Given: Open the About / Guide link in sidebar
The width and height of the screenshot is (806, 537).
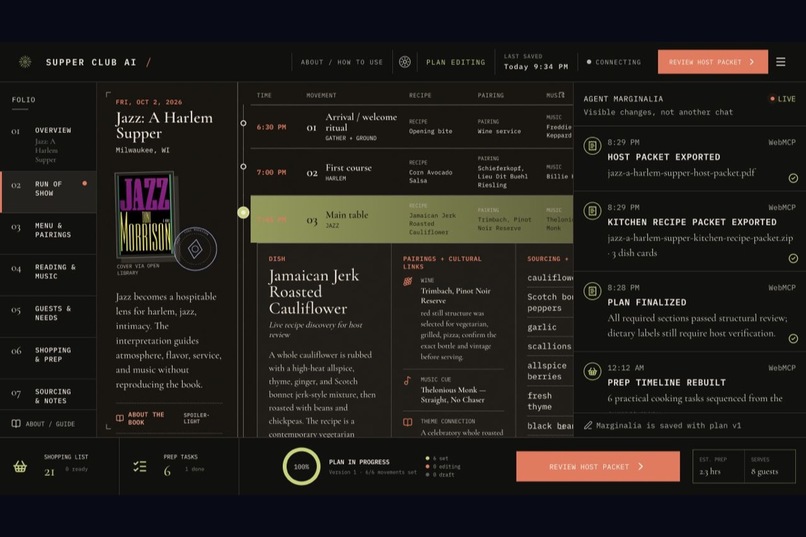Looking at the screenshot, I should (50, 424).
